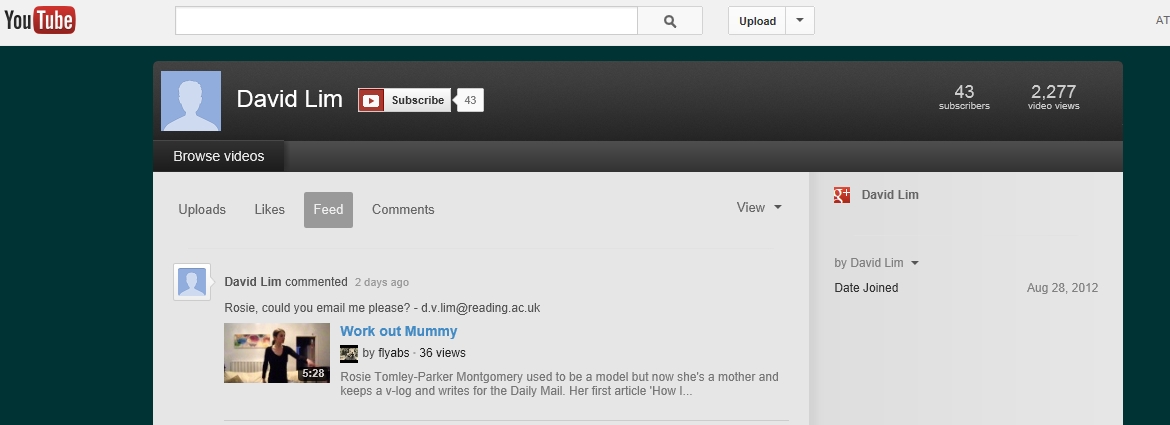Click the YouTube logo
The width and height of the screenshot is (1170, 425).
pyautogui.click(x=40, y=20)
